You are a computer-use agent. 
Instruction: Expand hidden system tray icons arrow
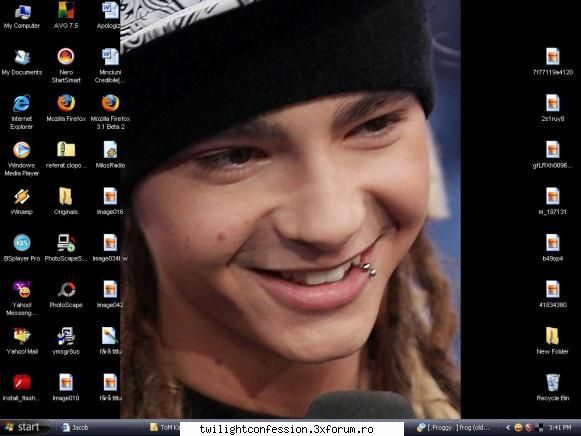click(508, 428)
